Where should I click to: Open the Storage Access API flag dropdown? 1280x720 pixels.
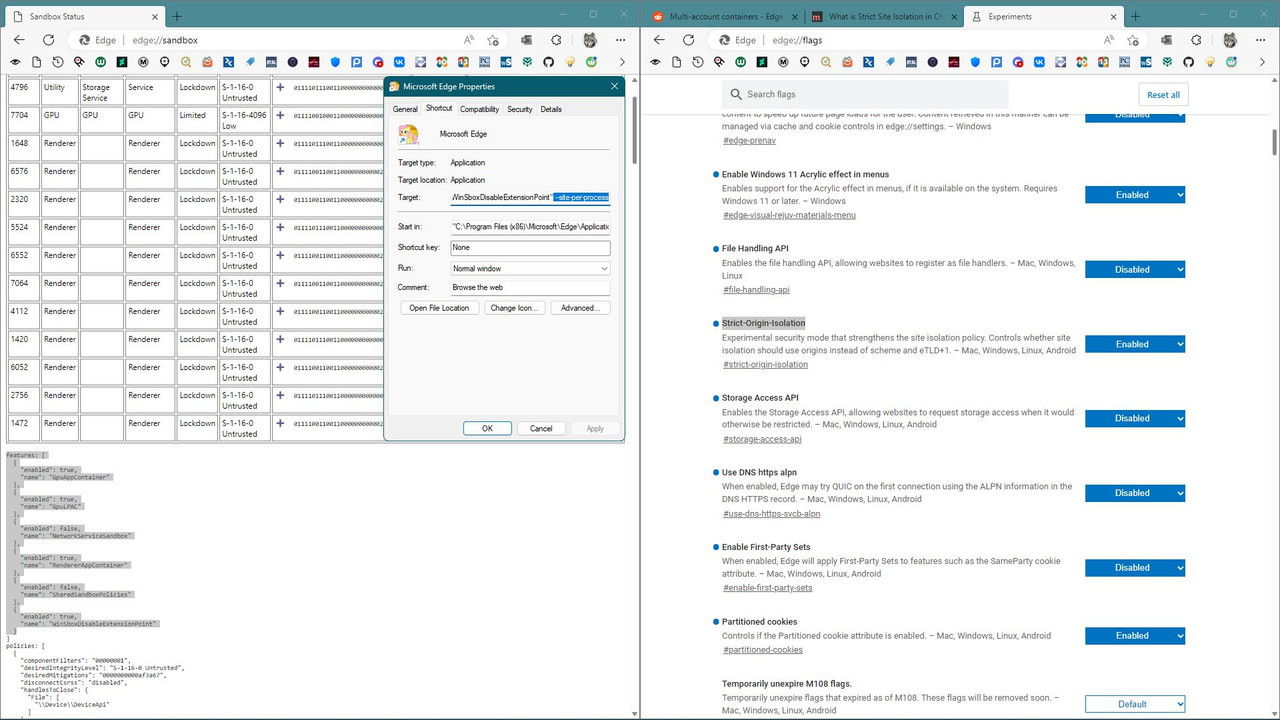[x=1135, y=418]
